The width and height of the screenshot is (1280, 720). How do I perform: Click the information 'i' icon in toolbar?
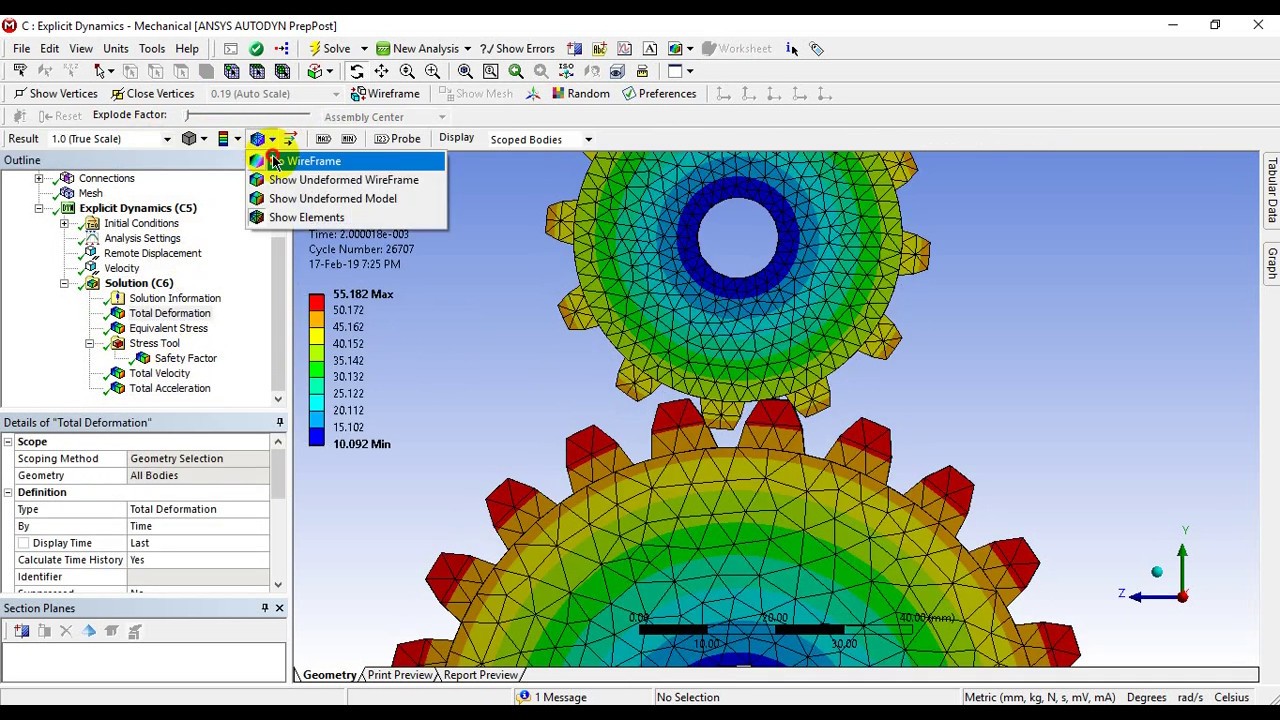(x=792, y=48)
